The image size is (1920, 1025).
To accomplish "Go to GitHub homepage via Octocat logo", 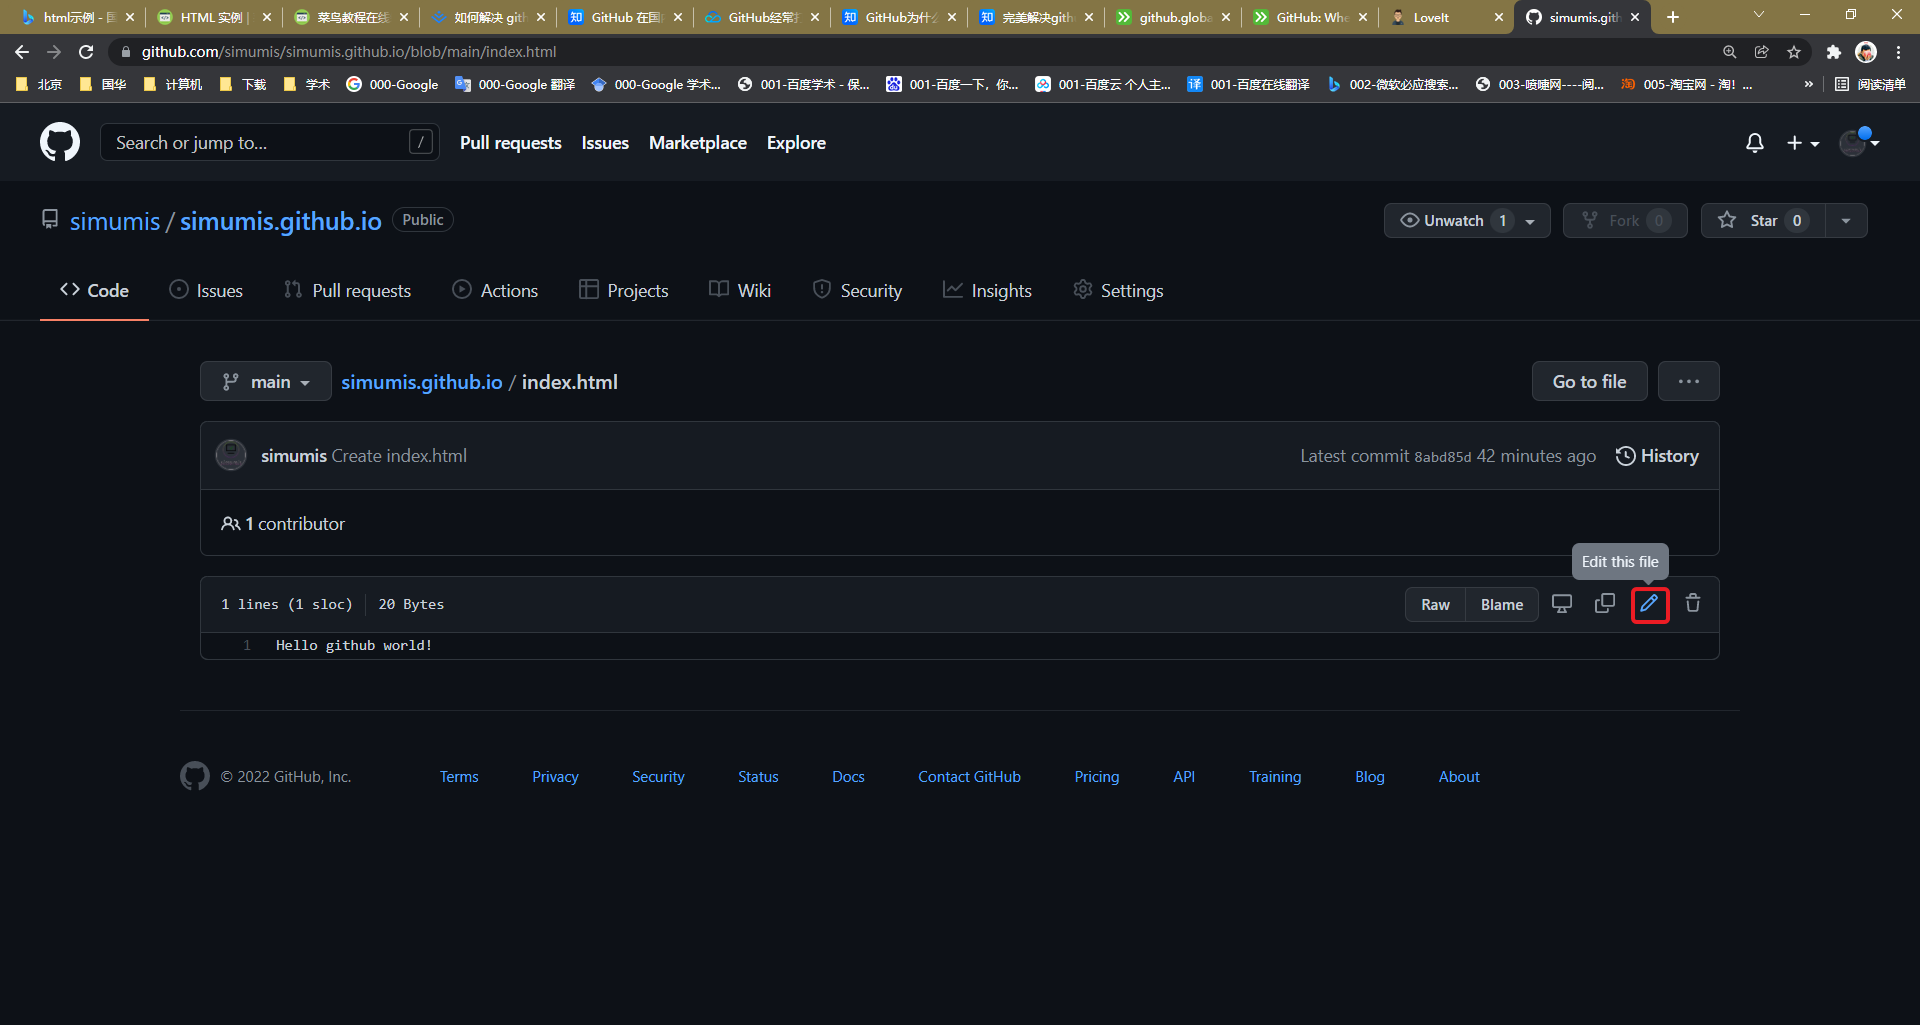I will [60, 143].
